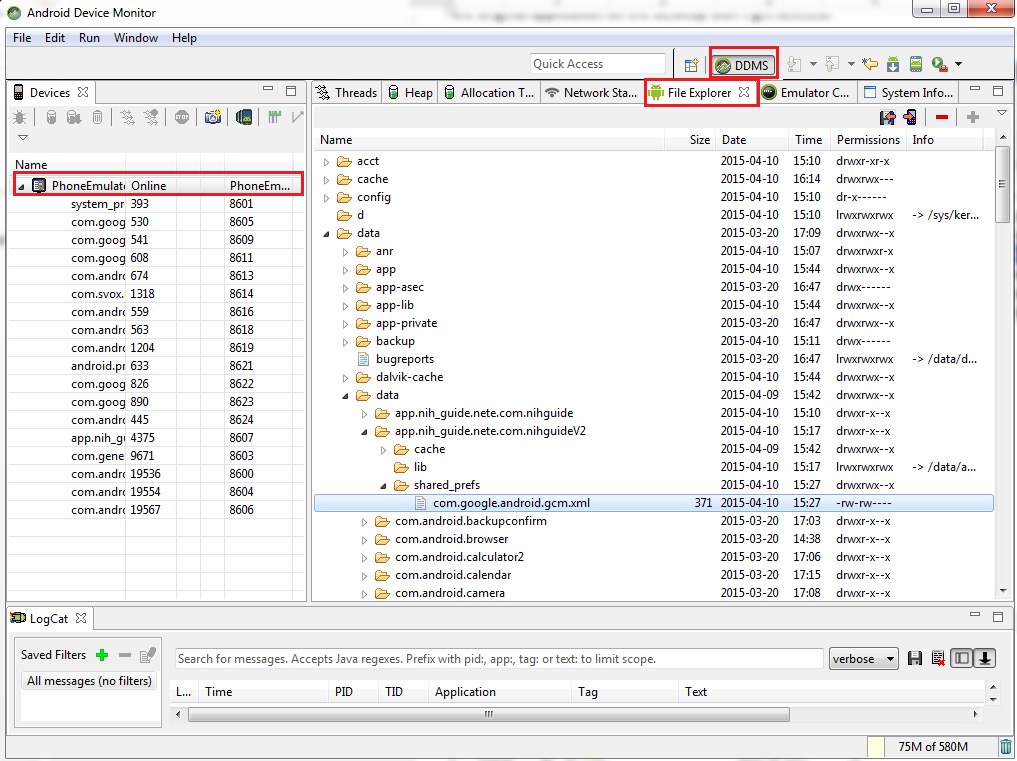
Task: Switch to the Heap tab
Action: pyautogui.click(x=410, y=92)
